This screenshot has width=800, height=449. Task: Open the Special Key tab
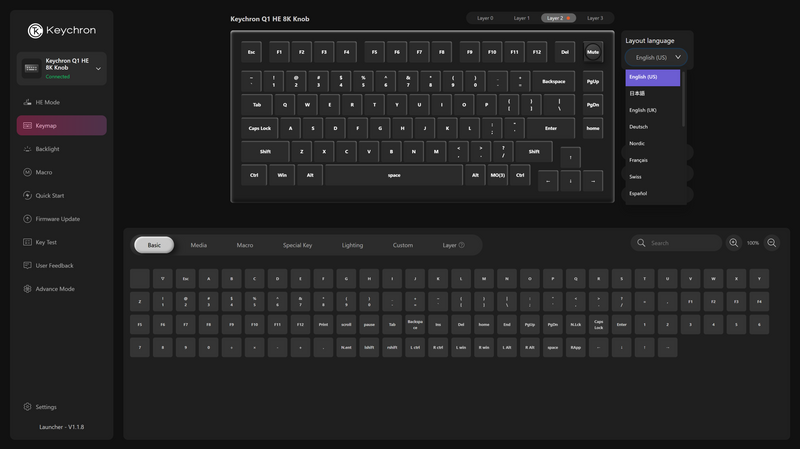297,245
